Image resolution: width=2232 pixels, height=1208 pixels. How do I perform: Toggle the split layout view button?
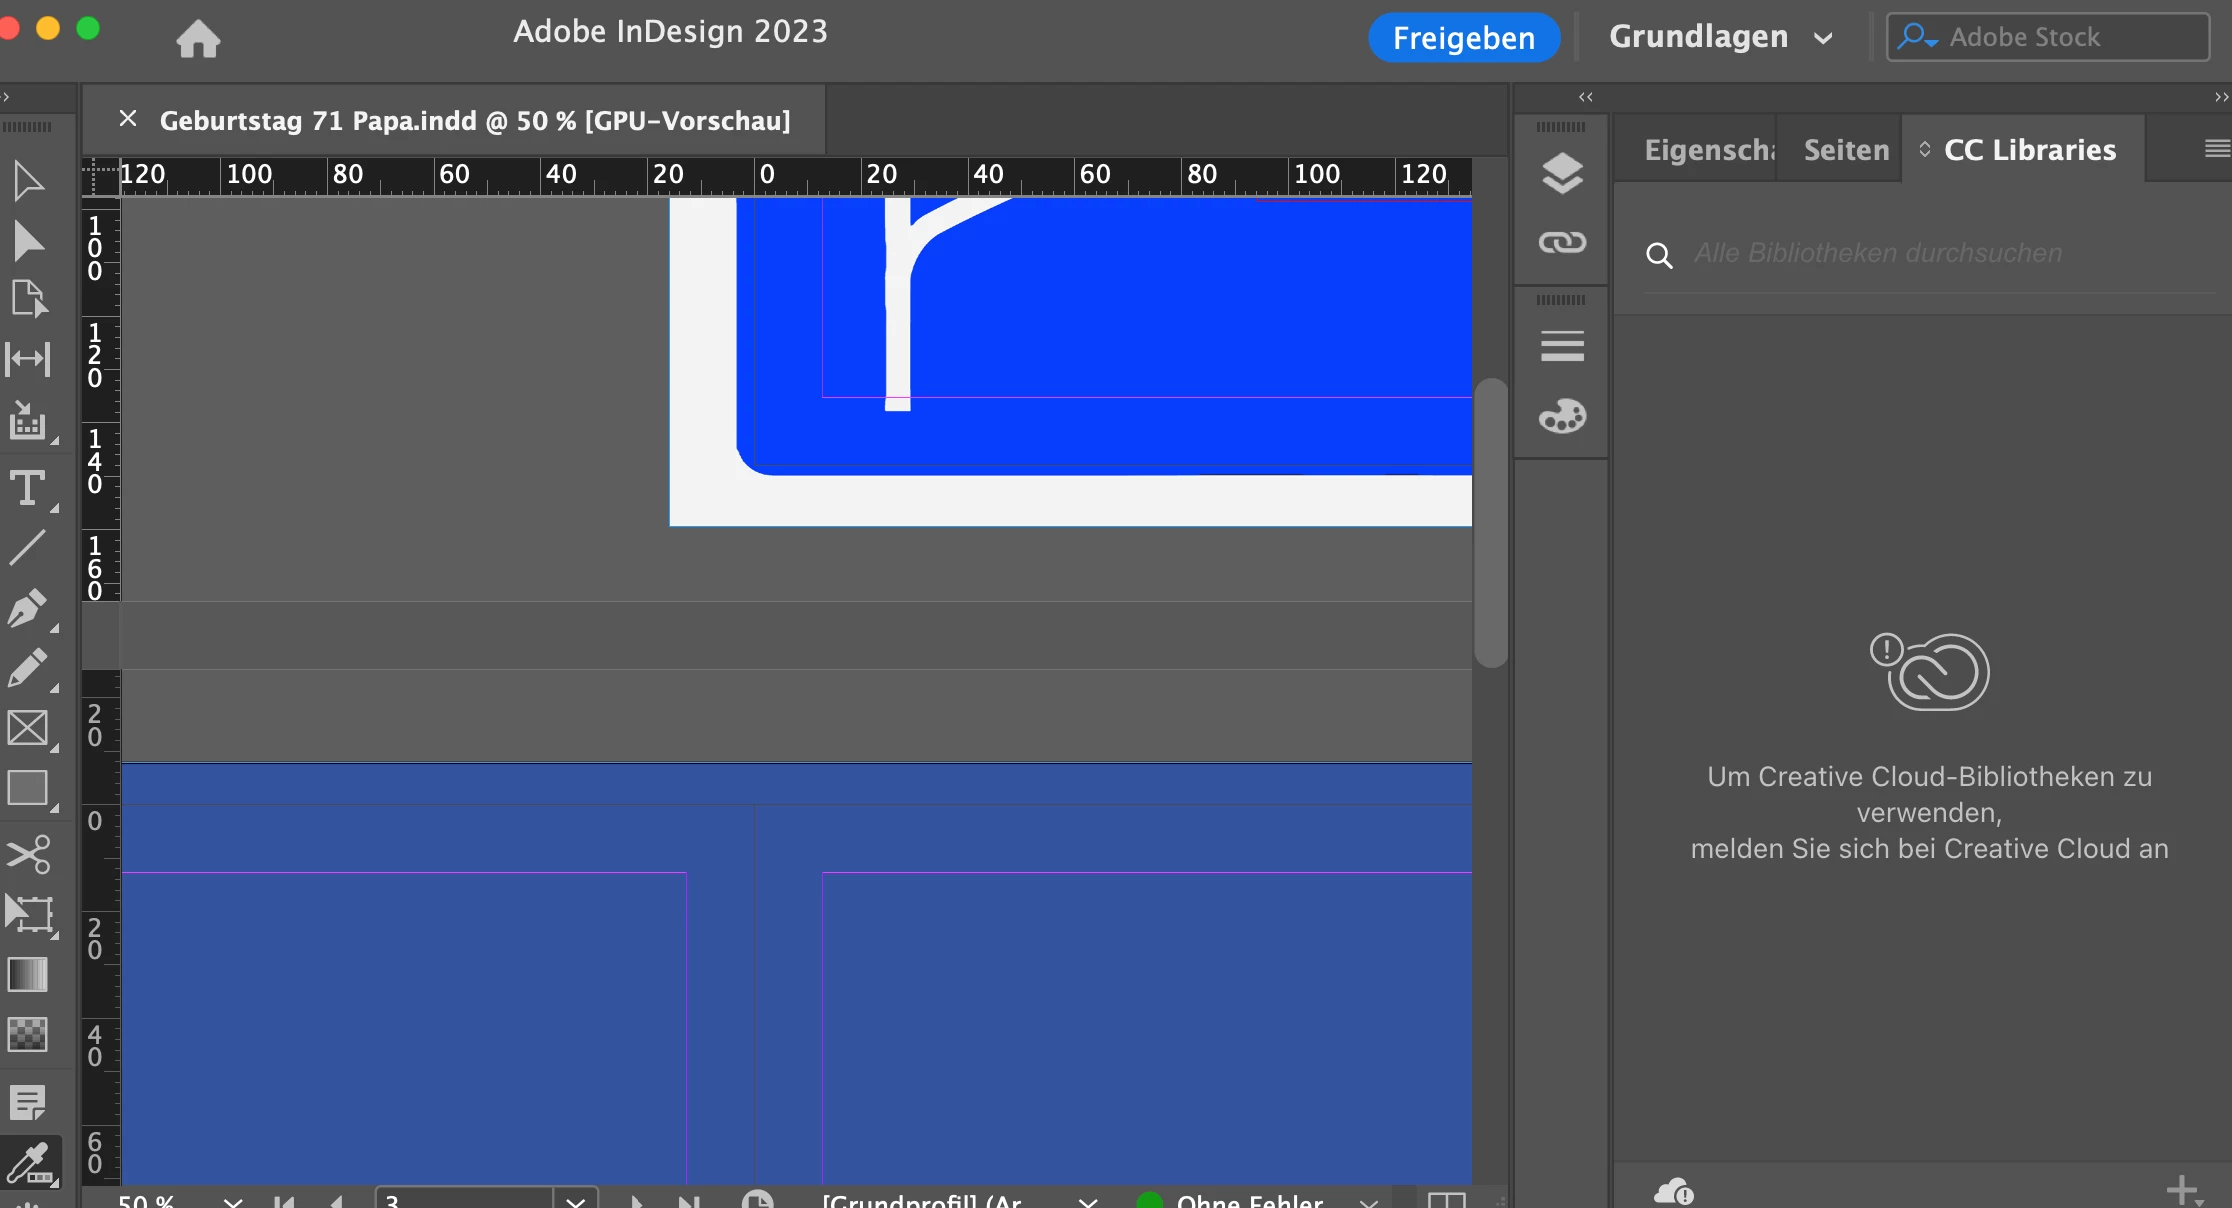1446,1200
